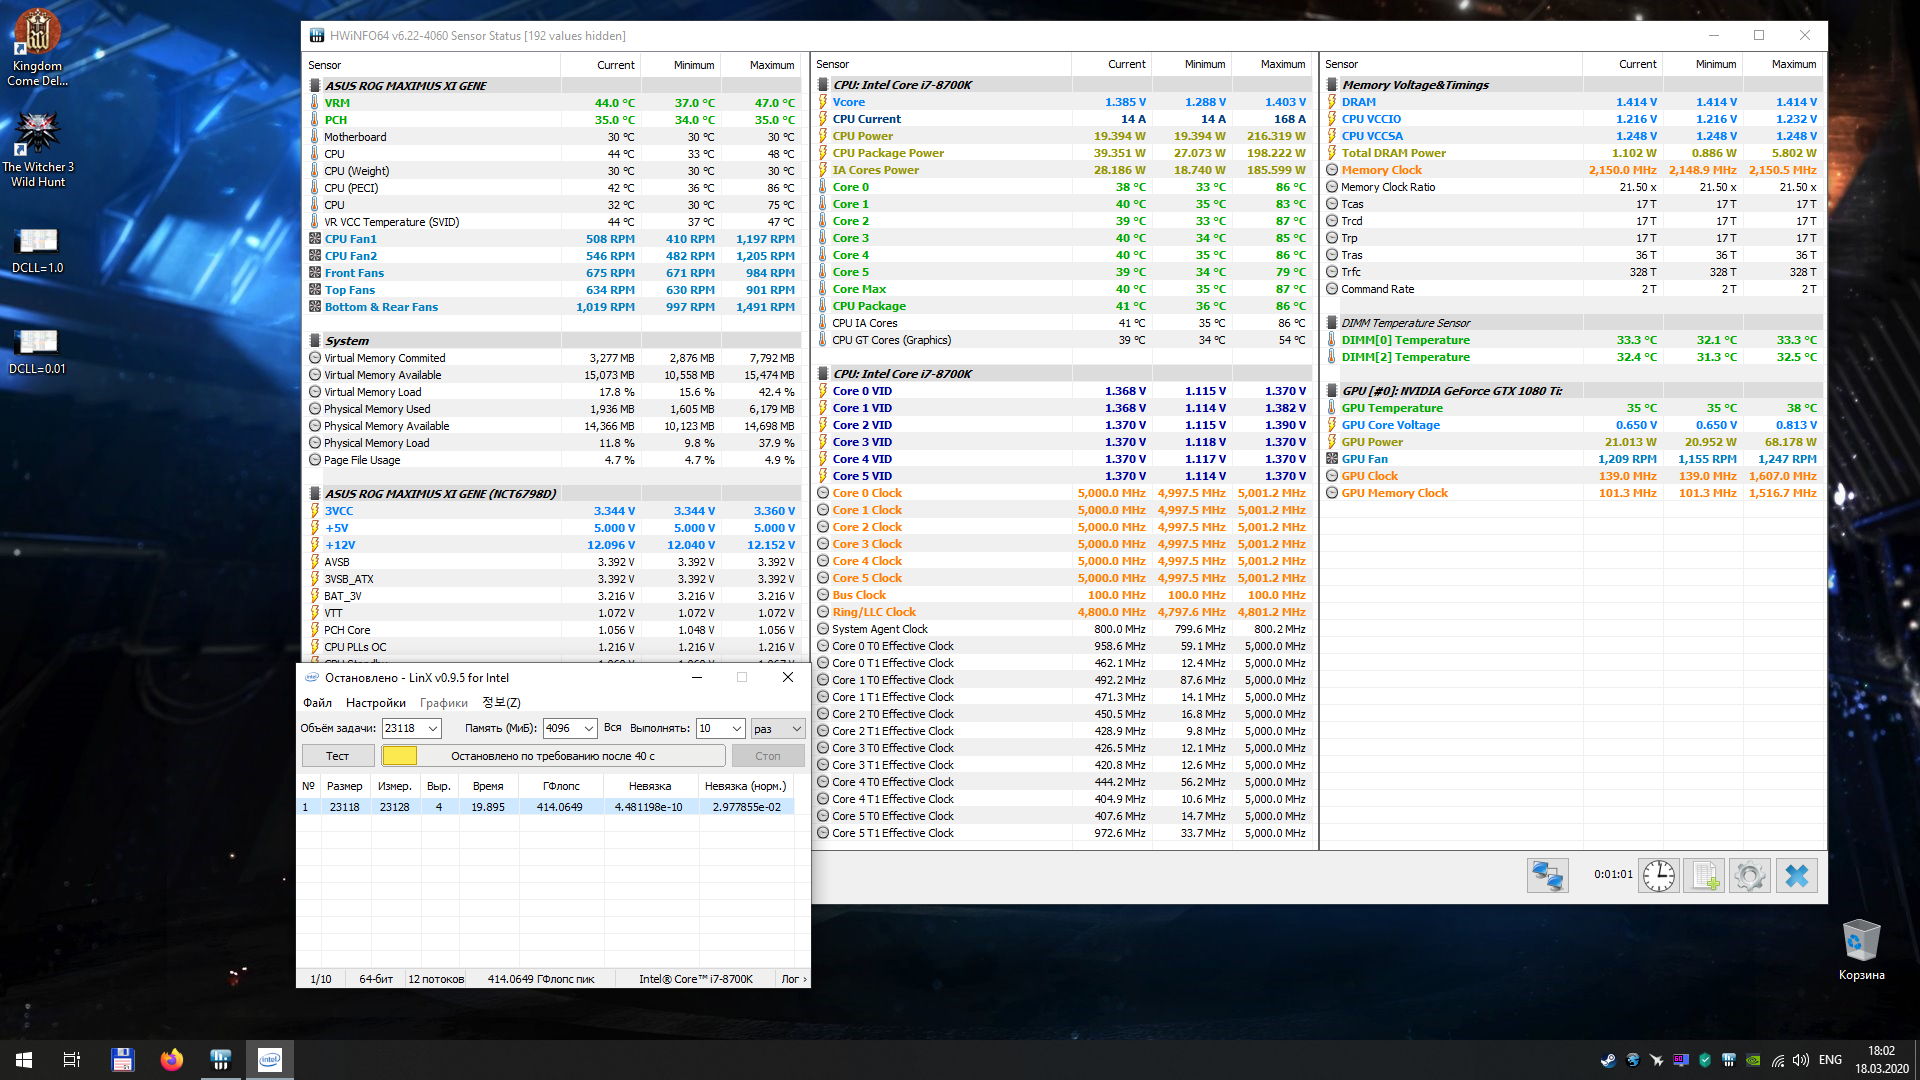
Task: Click volume icon in system tray
Action: tap(1801, 1060)
